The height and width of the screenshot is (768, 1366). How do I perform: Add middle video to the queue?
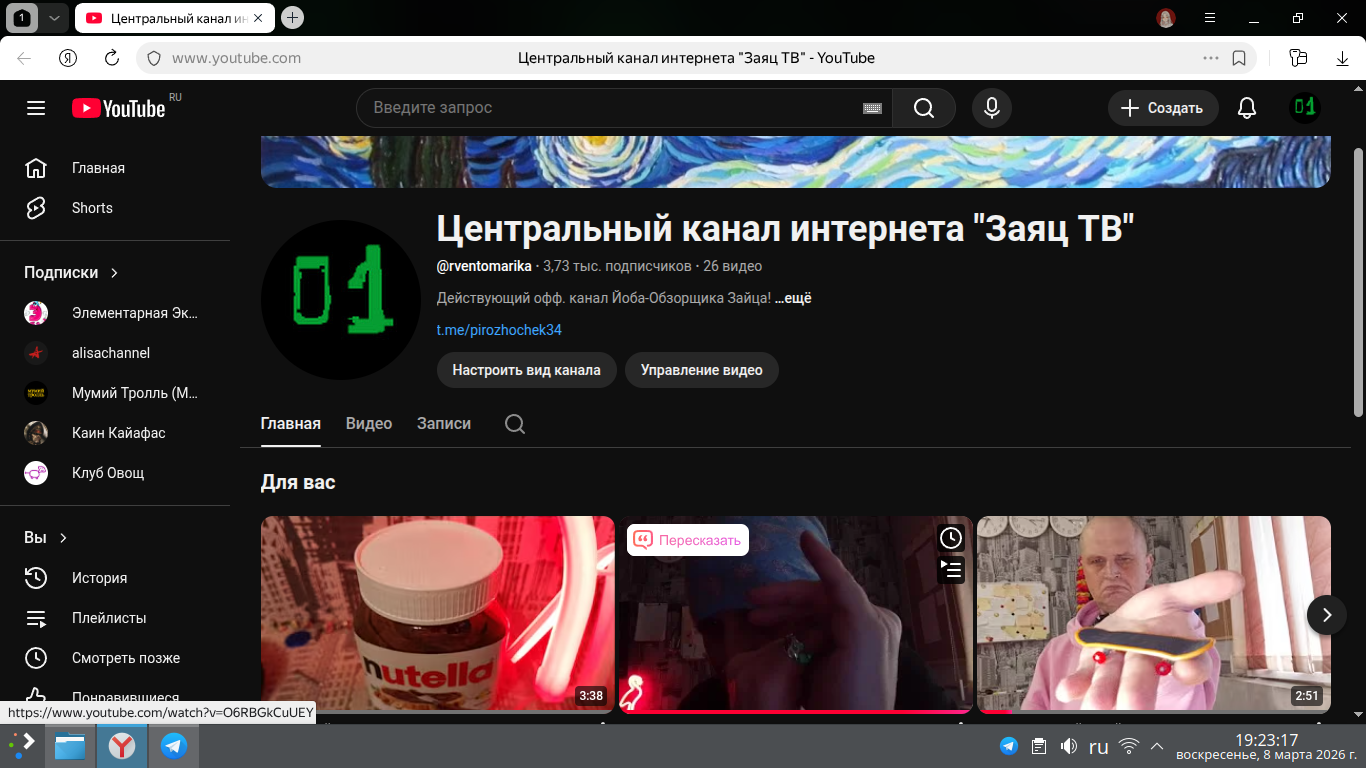(x=951, y=570)
